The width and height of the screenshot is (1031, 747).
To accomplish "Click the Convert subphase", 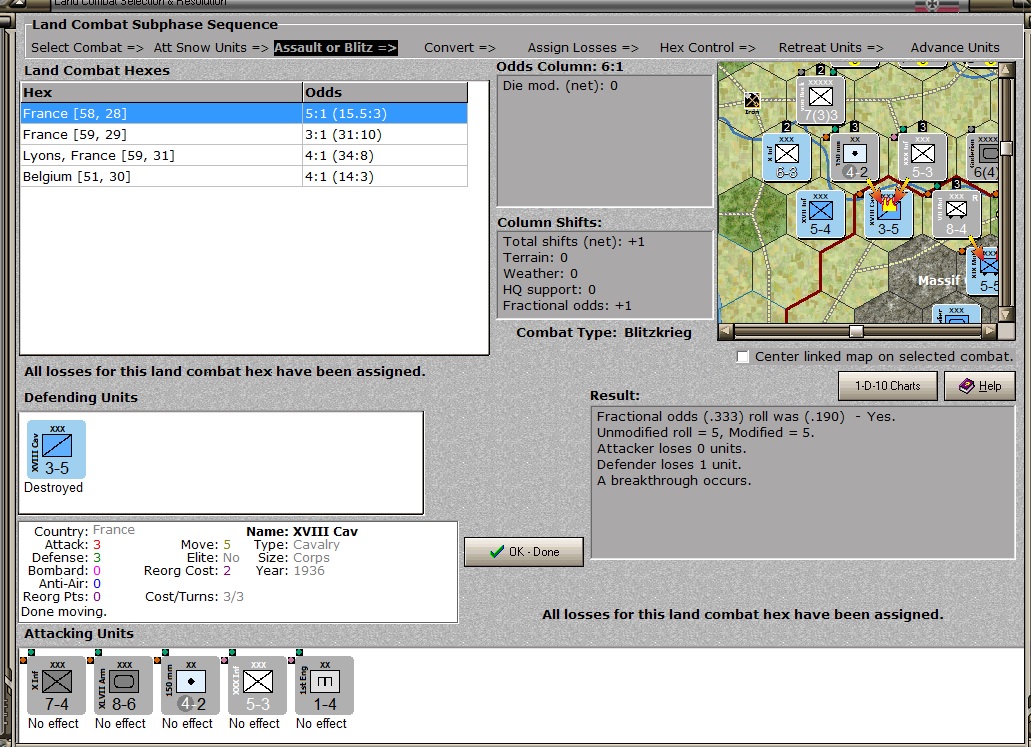I will [460, 47].
